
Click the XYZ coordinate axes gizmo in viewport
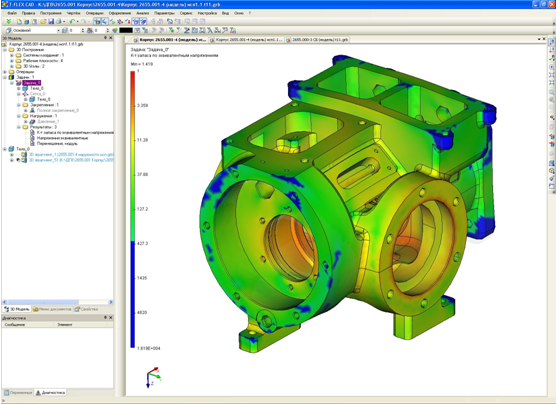click(x=153, y=377)
